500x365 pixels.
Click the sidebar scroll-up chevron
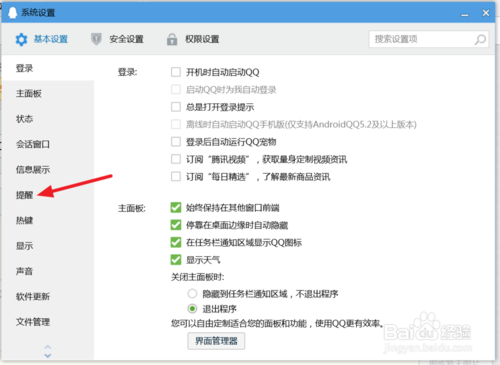[48, 347]
